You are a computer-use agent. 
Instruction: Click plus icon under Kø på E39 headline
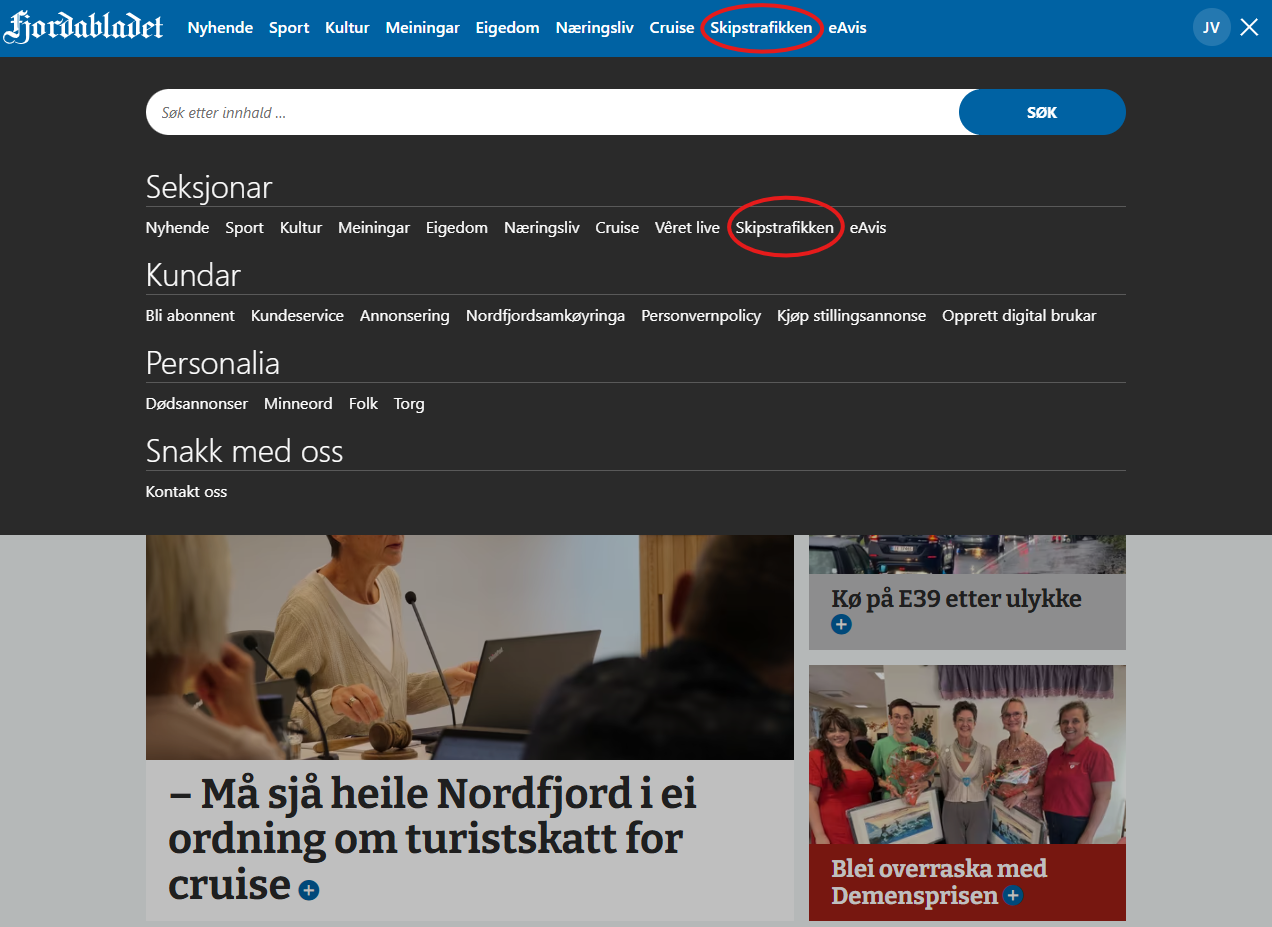tap(841, 625)
